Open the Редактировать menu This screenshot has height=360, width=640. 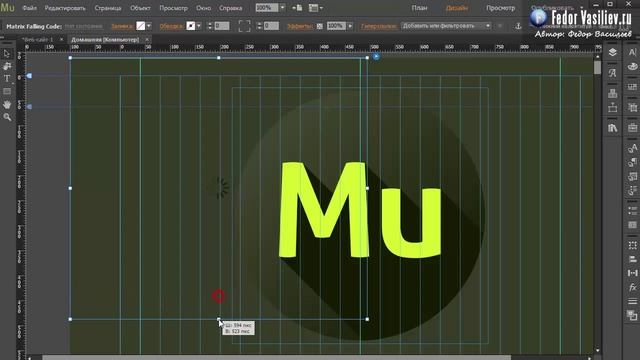click(x=65, y=8)
